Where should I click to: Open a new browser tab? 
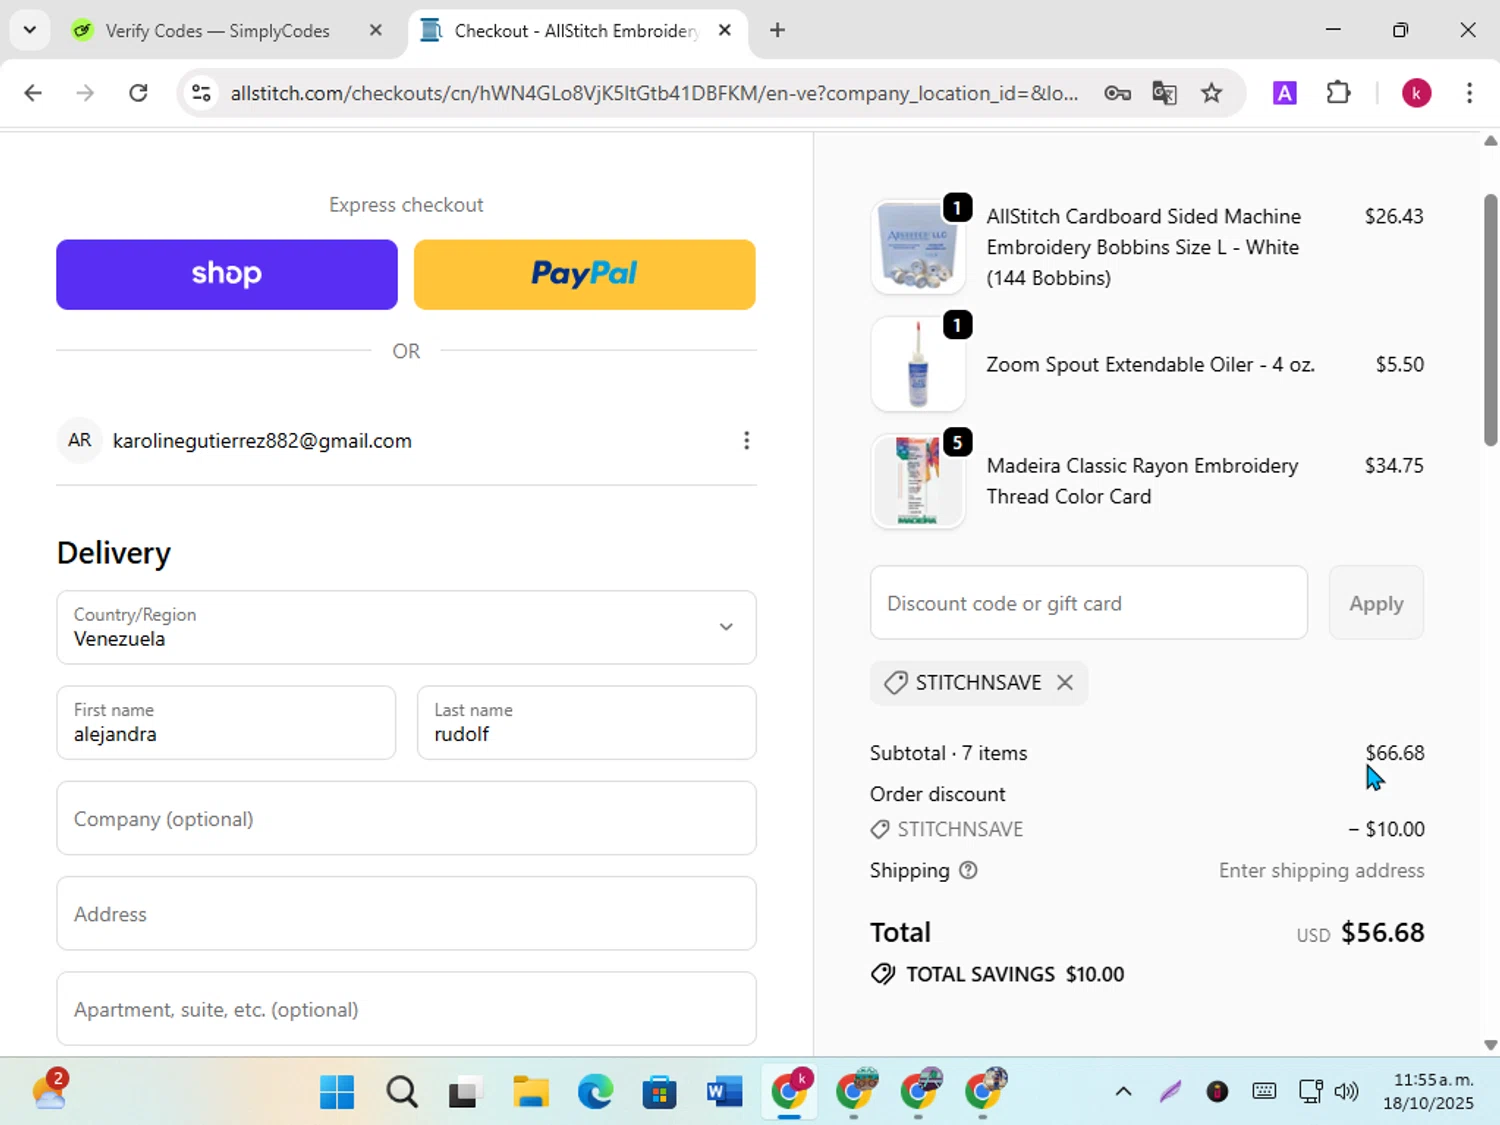(777, 30)
